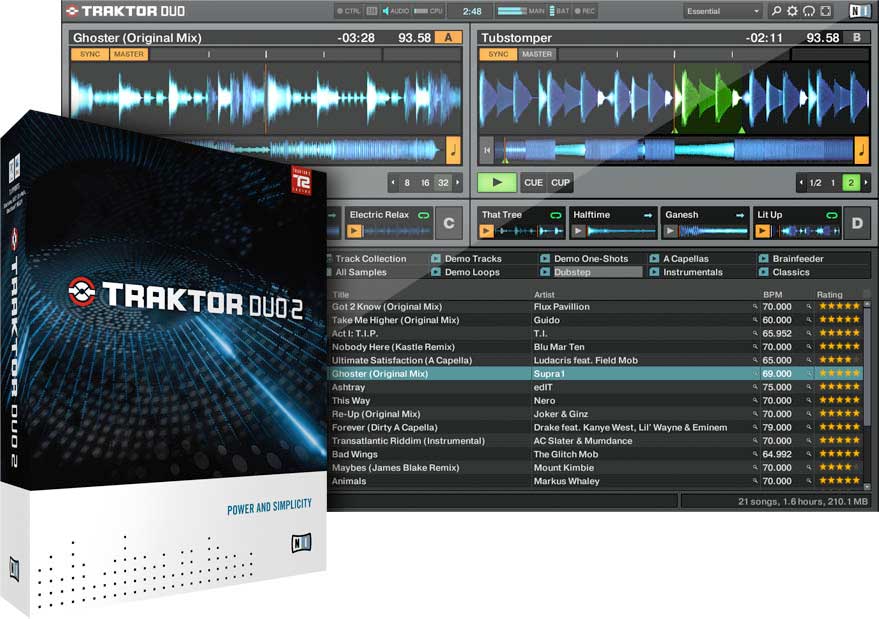Click the musical note icon on Deck B stripe
The width and height of the screenshot is (879, 619).
pyautogui.click(x=862, y=150)
